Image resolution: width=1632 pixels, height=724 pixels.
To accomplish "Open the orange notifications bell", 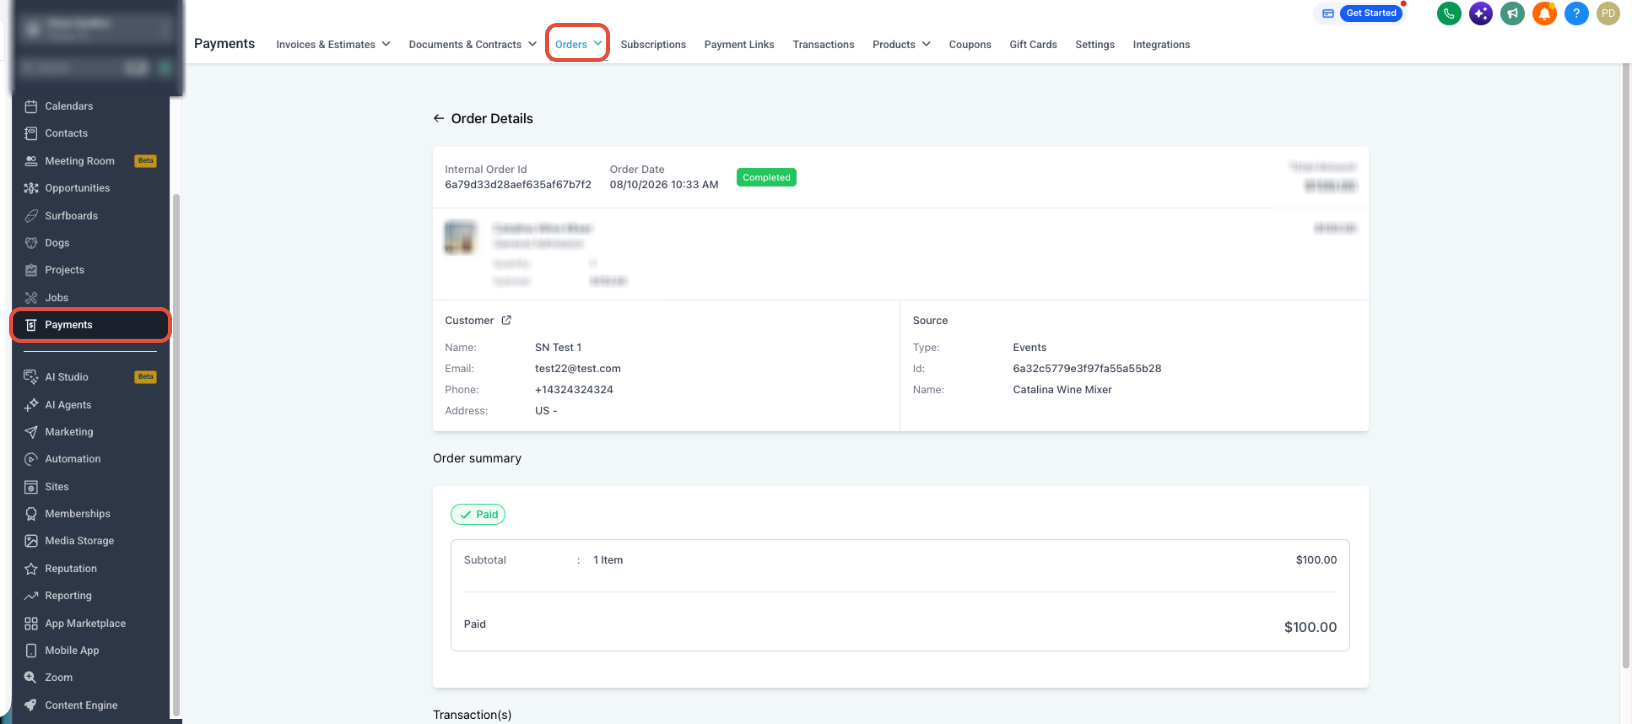I will (x=1544, y=13).
